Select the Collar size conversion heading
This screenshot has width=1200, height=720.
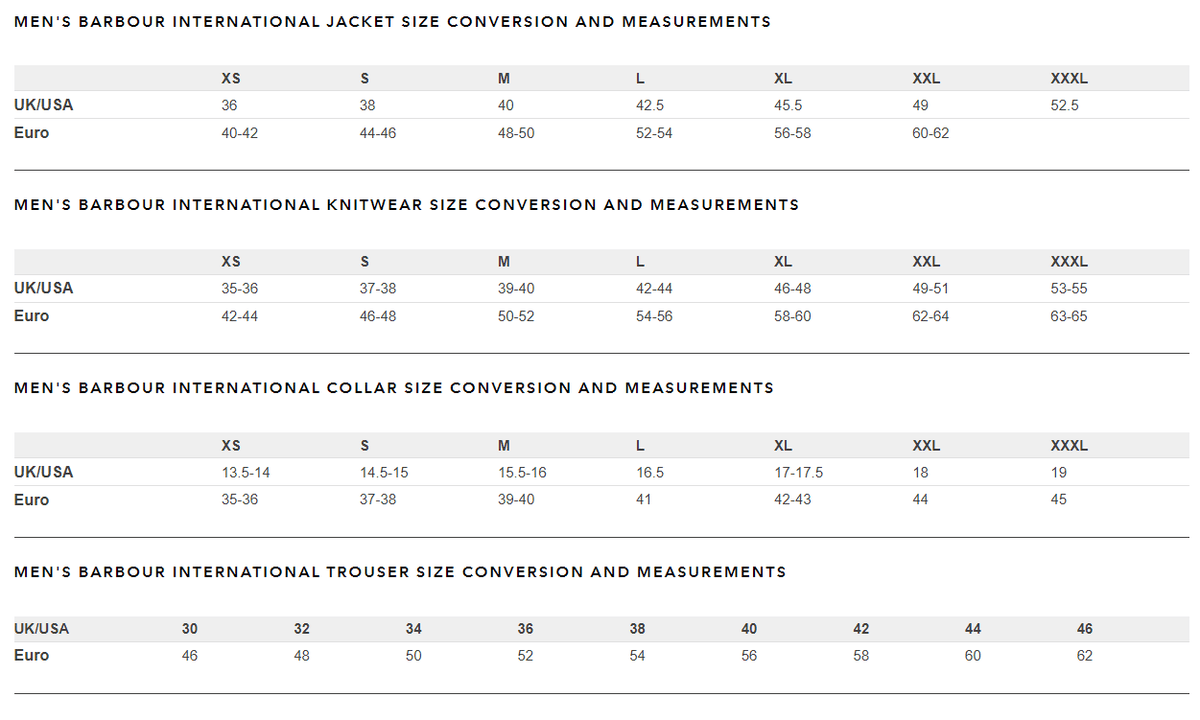coord(394,388)
